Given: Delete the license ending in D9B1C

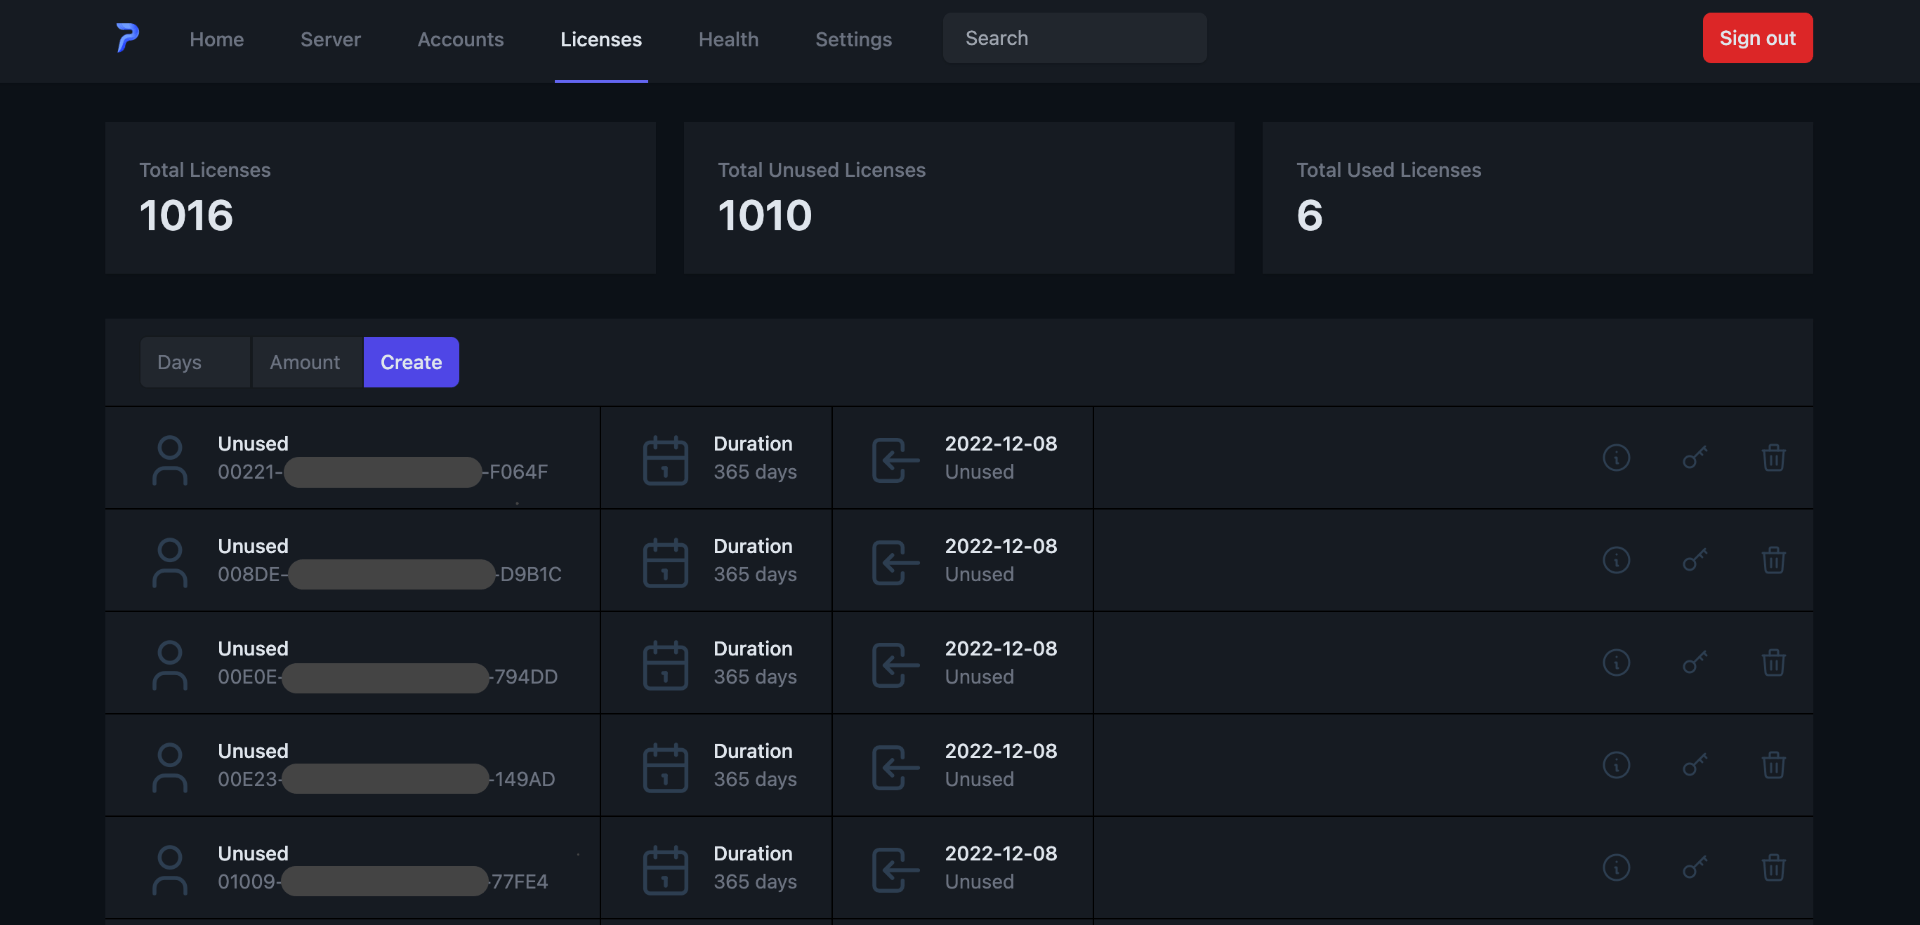Looking at the screenshot, I should pyautogui.click(x=1773, y=560).
